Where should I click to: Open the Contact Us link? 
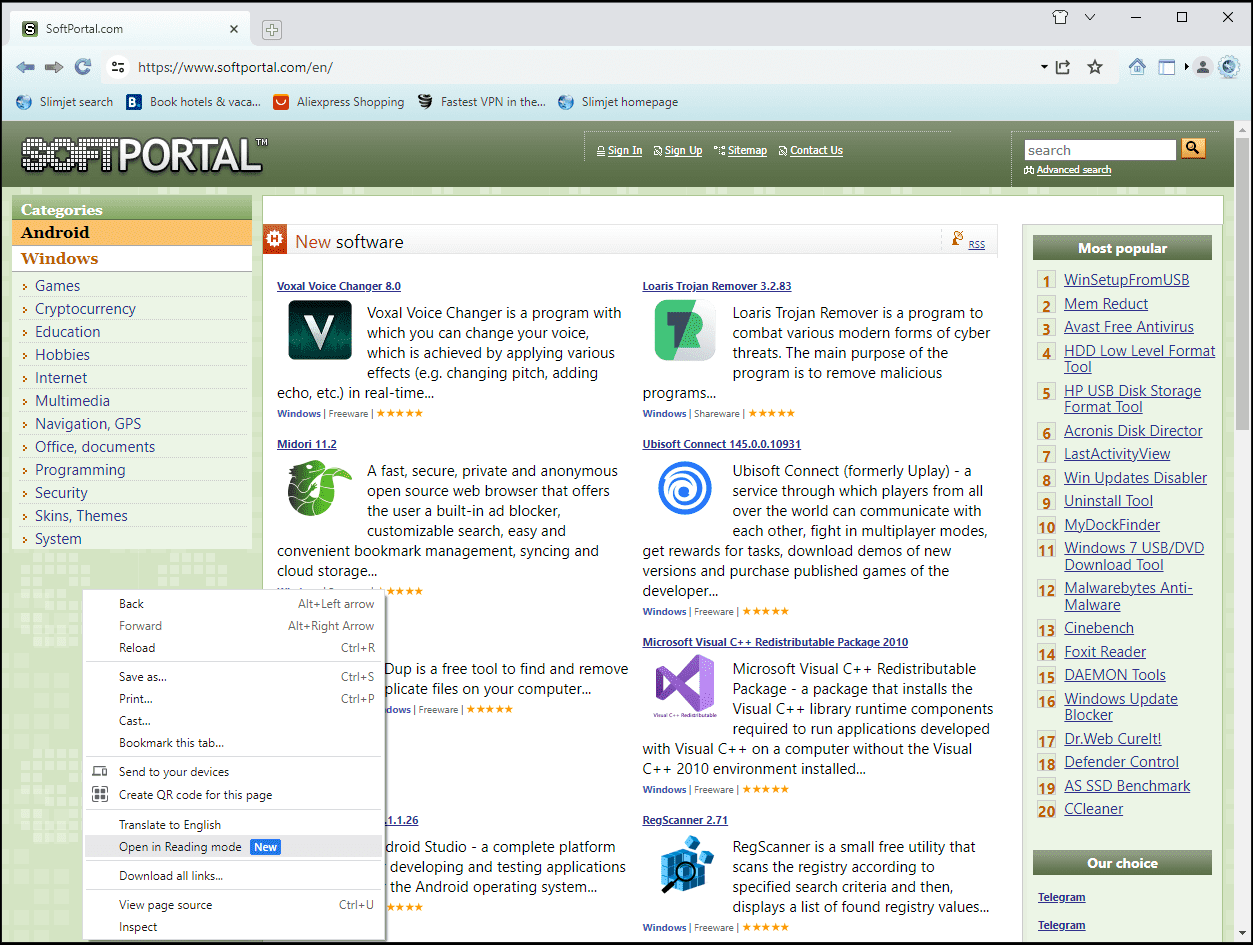point(816,151)
